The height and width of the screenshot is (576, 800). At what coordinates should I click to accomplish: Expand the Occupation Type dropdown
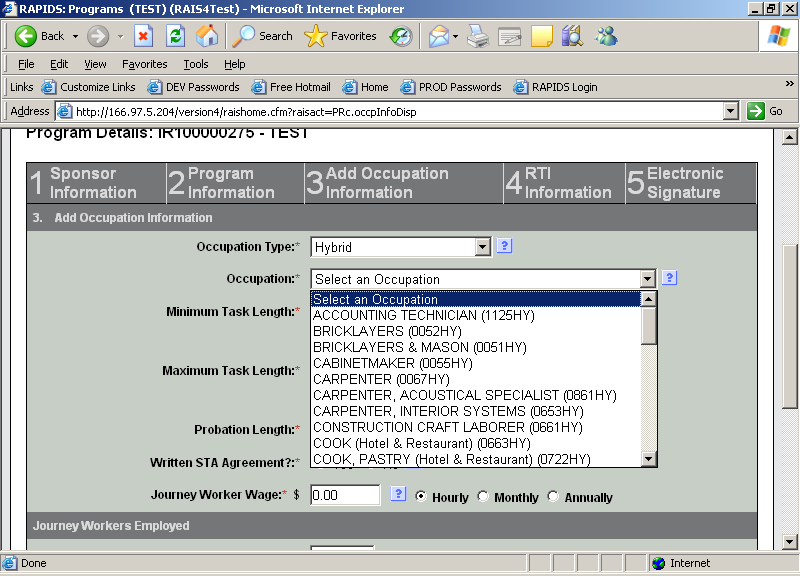[x=482, y=247]
